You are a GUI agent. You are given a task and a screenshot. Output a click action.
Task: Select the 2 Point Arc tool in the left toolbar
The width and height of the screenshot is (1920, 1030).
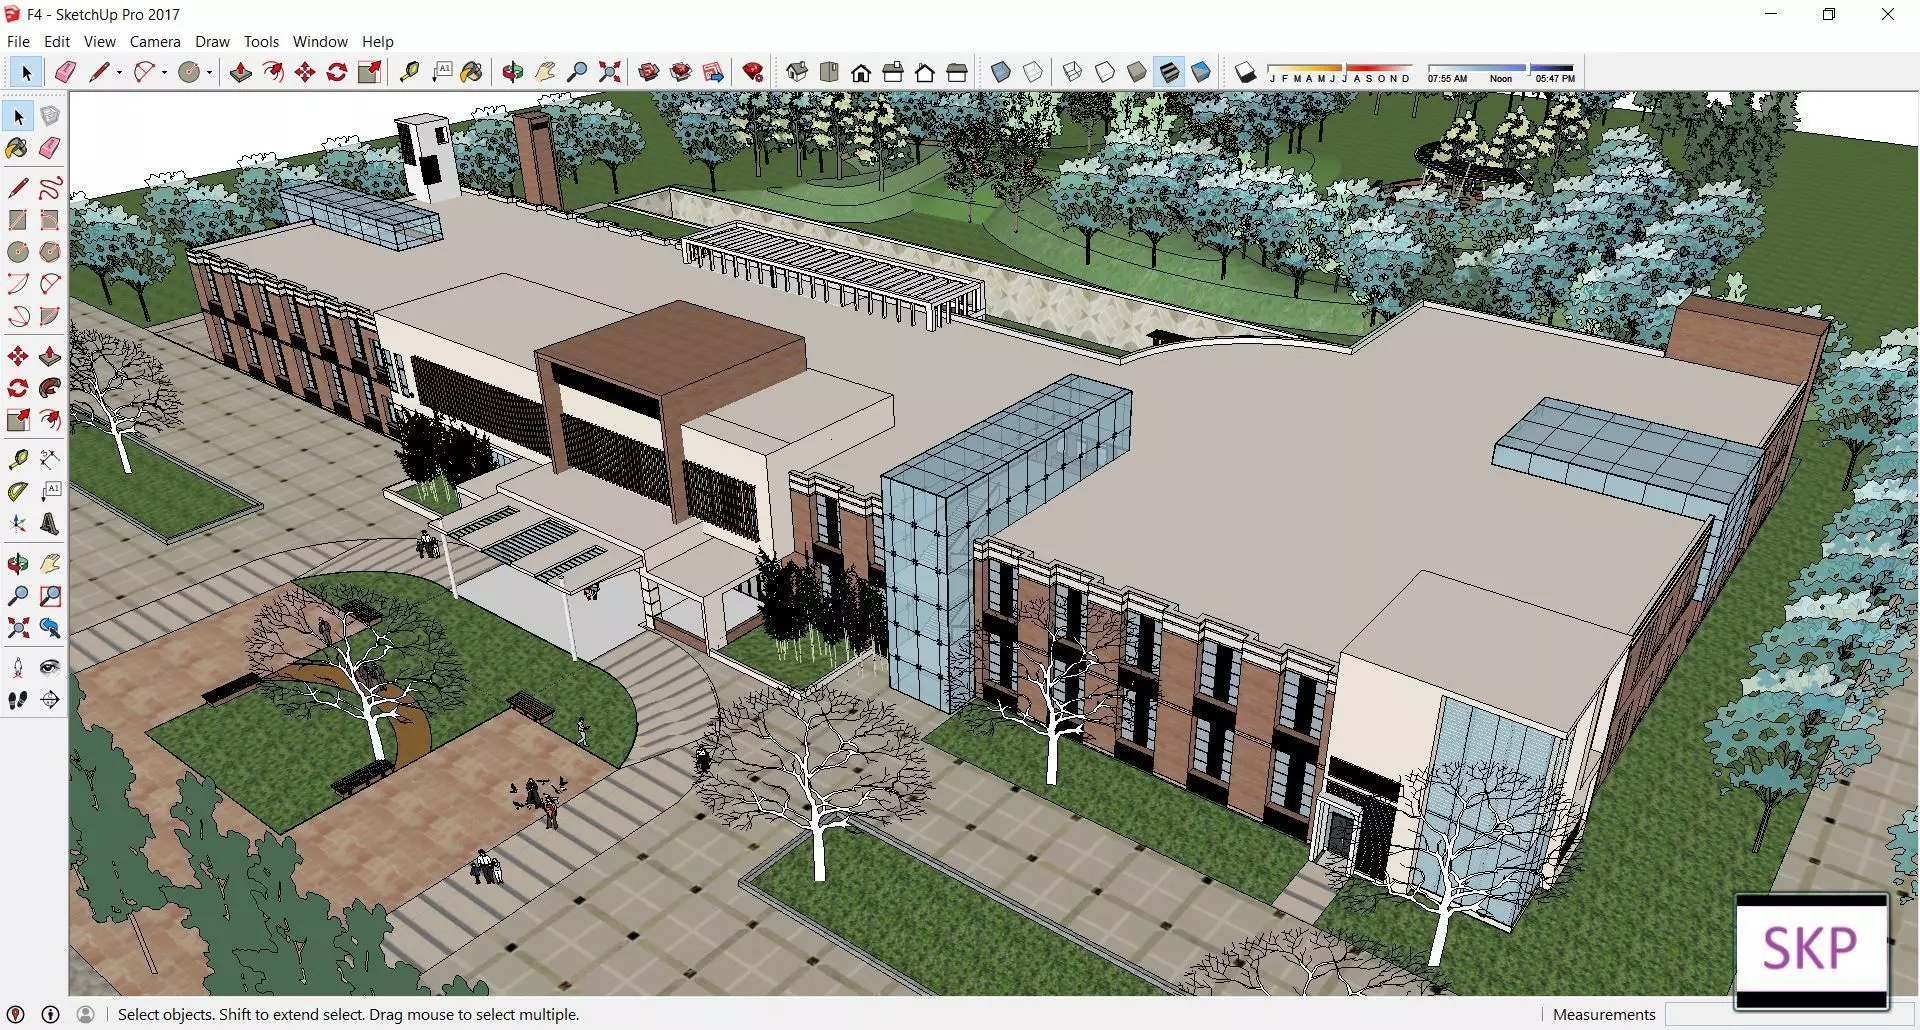(x=50, y=284)
